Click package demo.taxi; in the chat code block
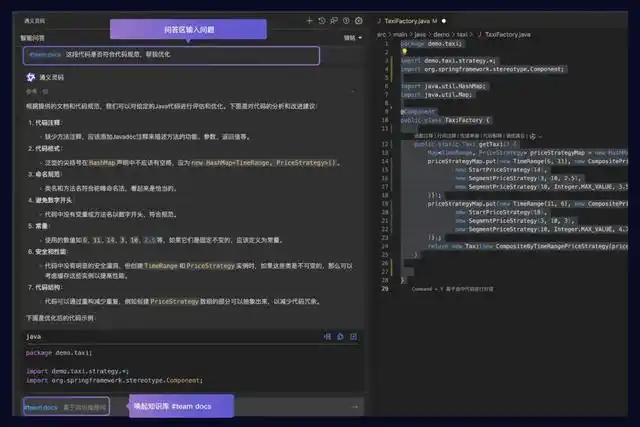Image resolution: width=640 pixels, height=427 pixels. [59, 353]
